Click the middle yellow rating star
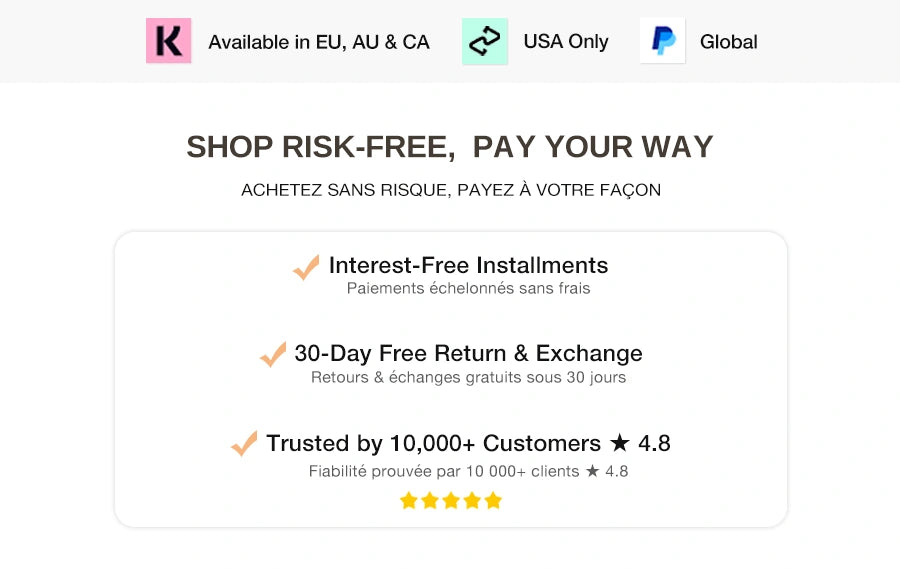 point(451,501)
